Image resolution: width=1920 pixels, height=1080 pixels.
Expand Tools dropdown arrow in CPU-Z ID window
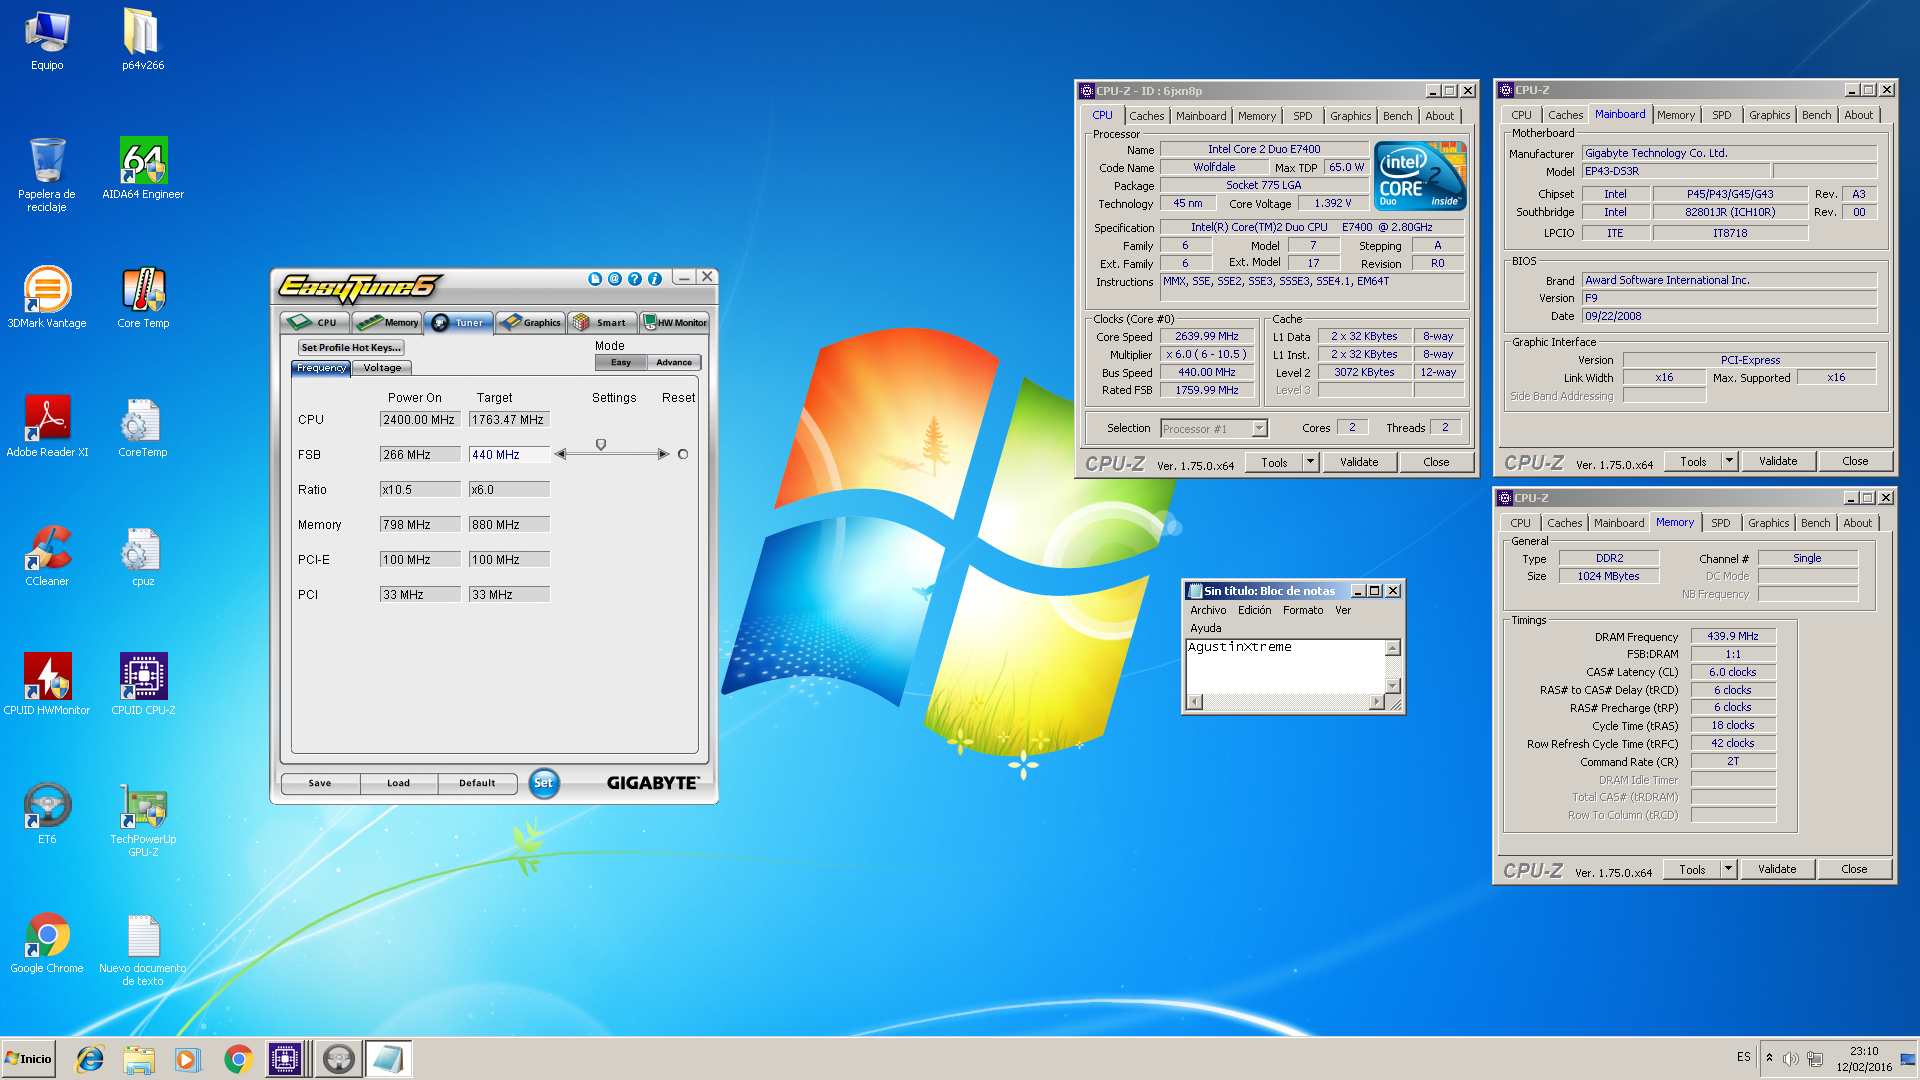point(1311,462)
